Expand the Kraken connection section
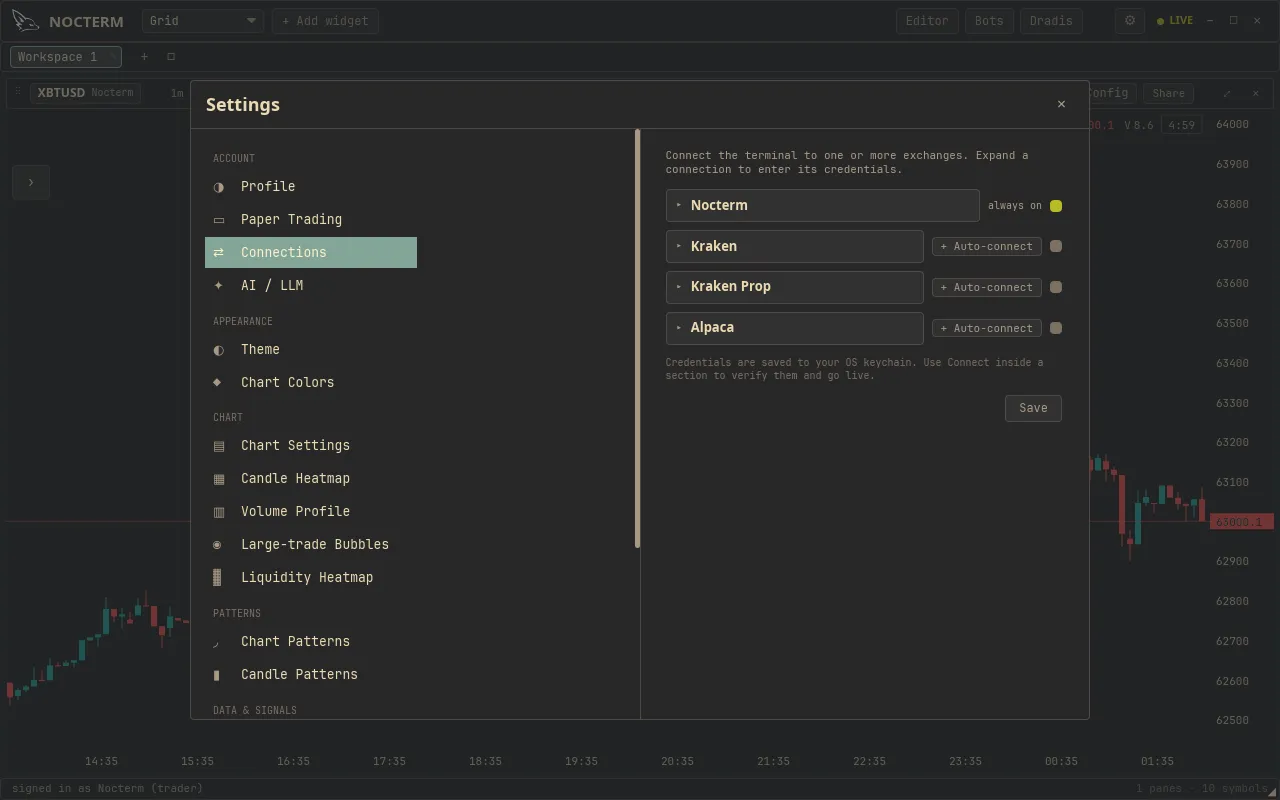 tap(794, 246)
